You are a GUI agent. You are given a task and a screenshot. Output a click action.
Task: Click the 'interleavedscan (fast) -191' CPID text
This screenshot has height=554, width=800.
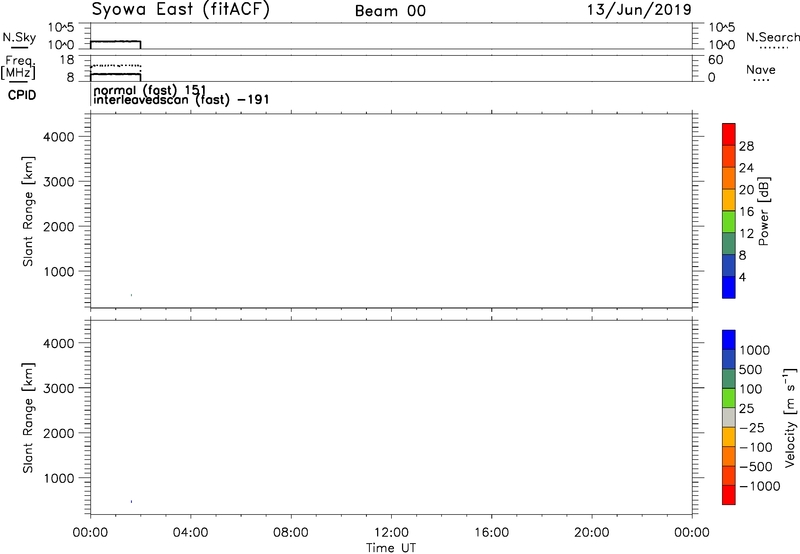click(181, 99)
